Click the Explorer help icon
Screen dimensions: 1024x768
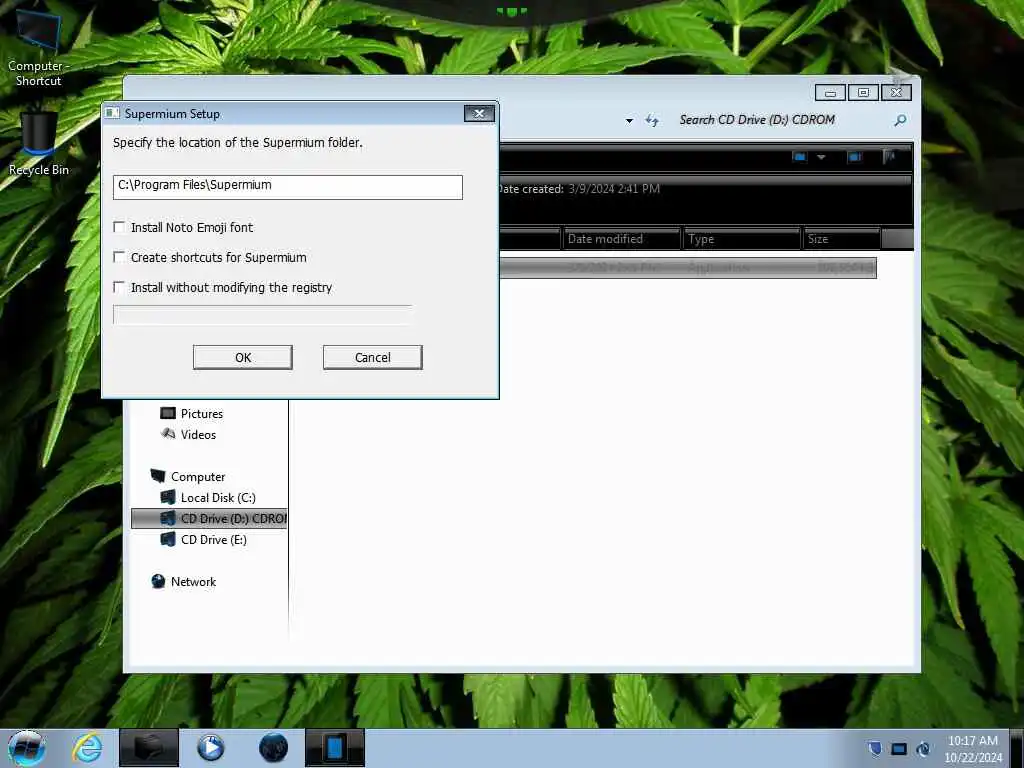(889, 157)
